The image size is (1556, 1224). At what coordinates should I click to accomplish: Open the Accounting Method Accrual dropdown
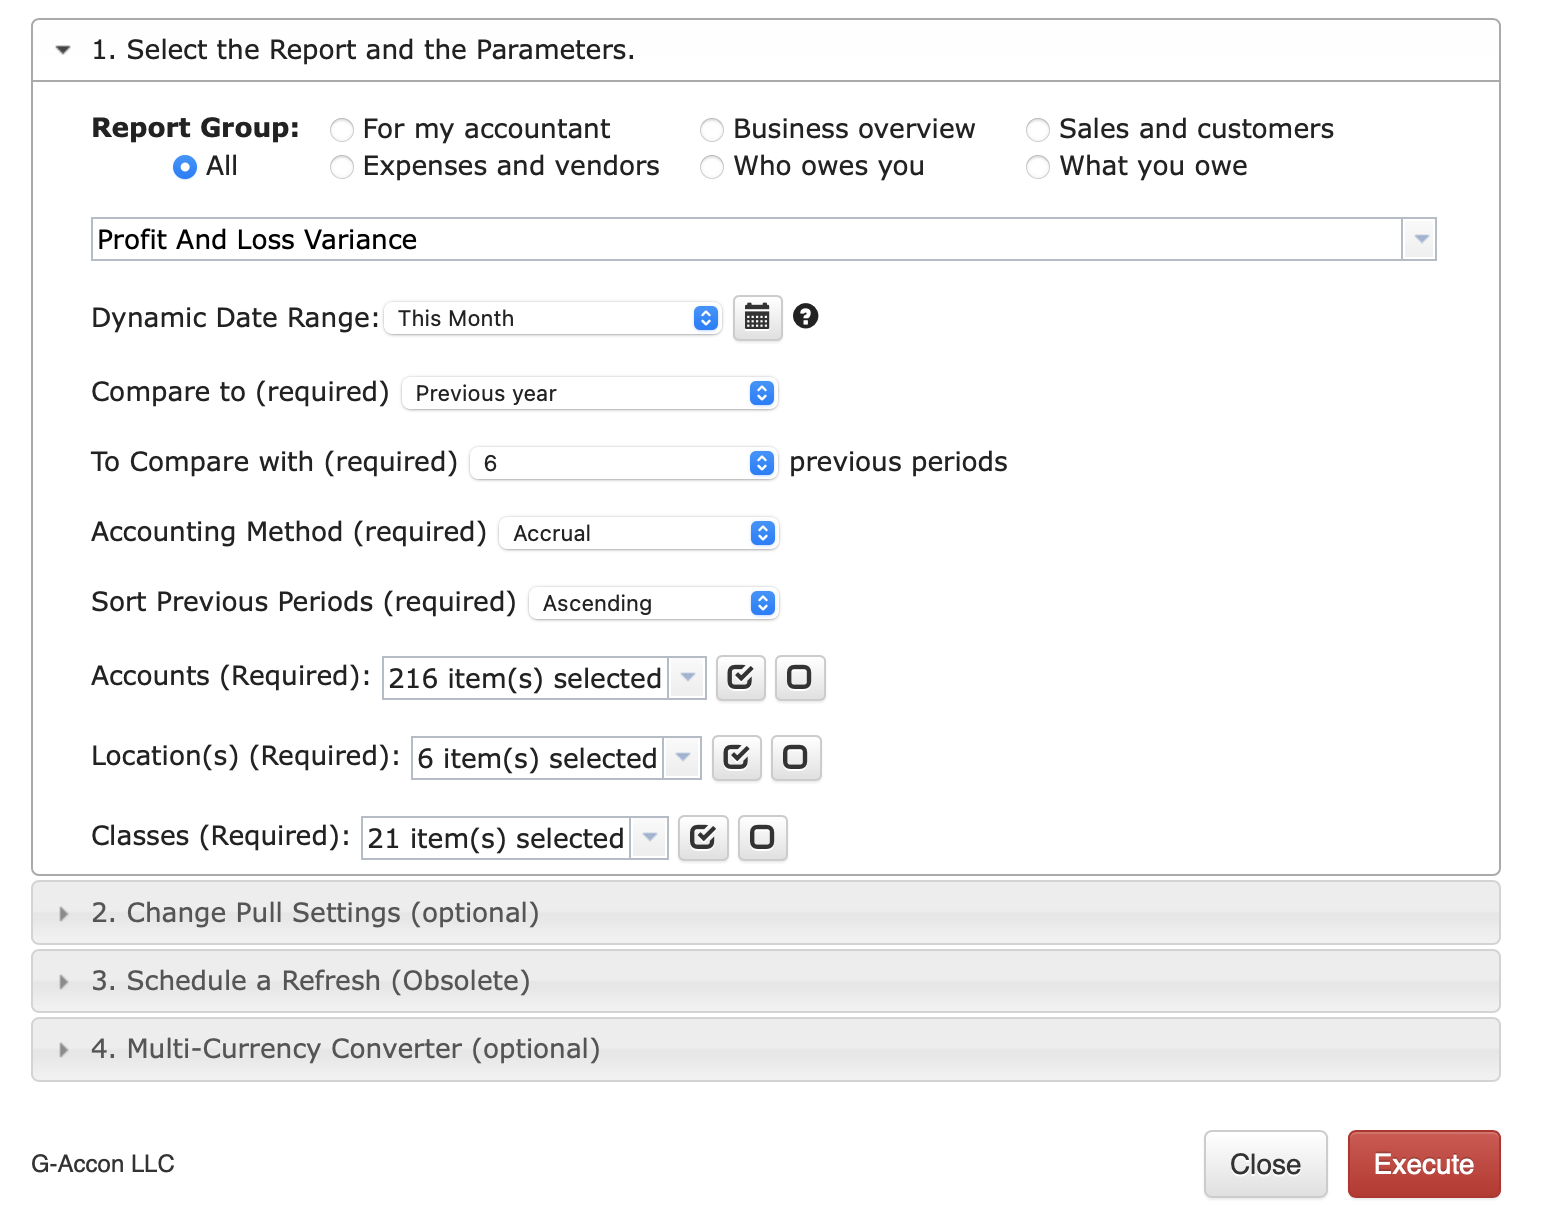[x=639, y=533]
